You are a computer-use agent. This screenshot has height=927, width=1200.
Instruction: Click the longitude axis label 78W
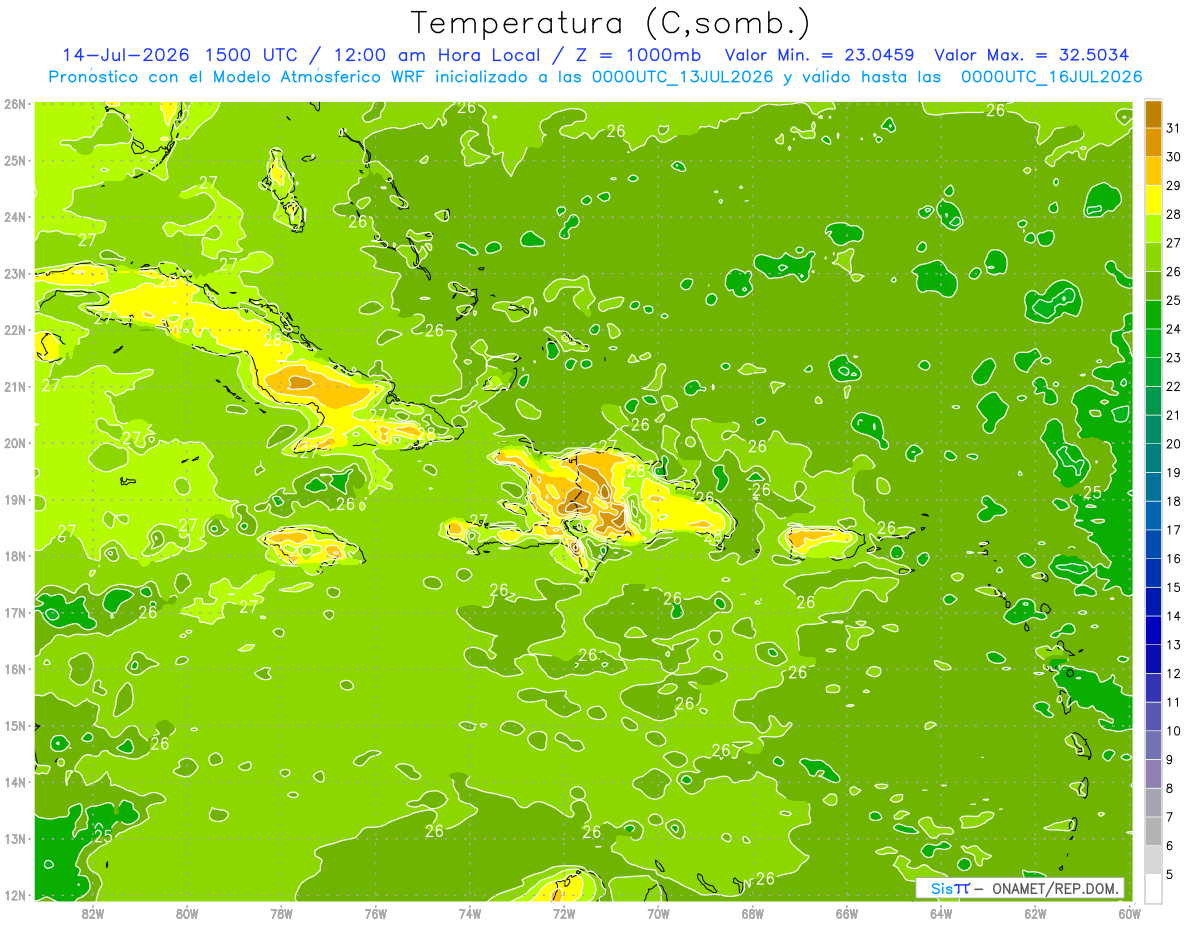pyautogui.click(x=281, y=913)
